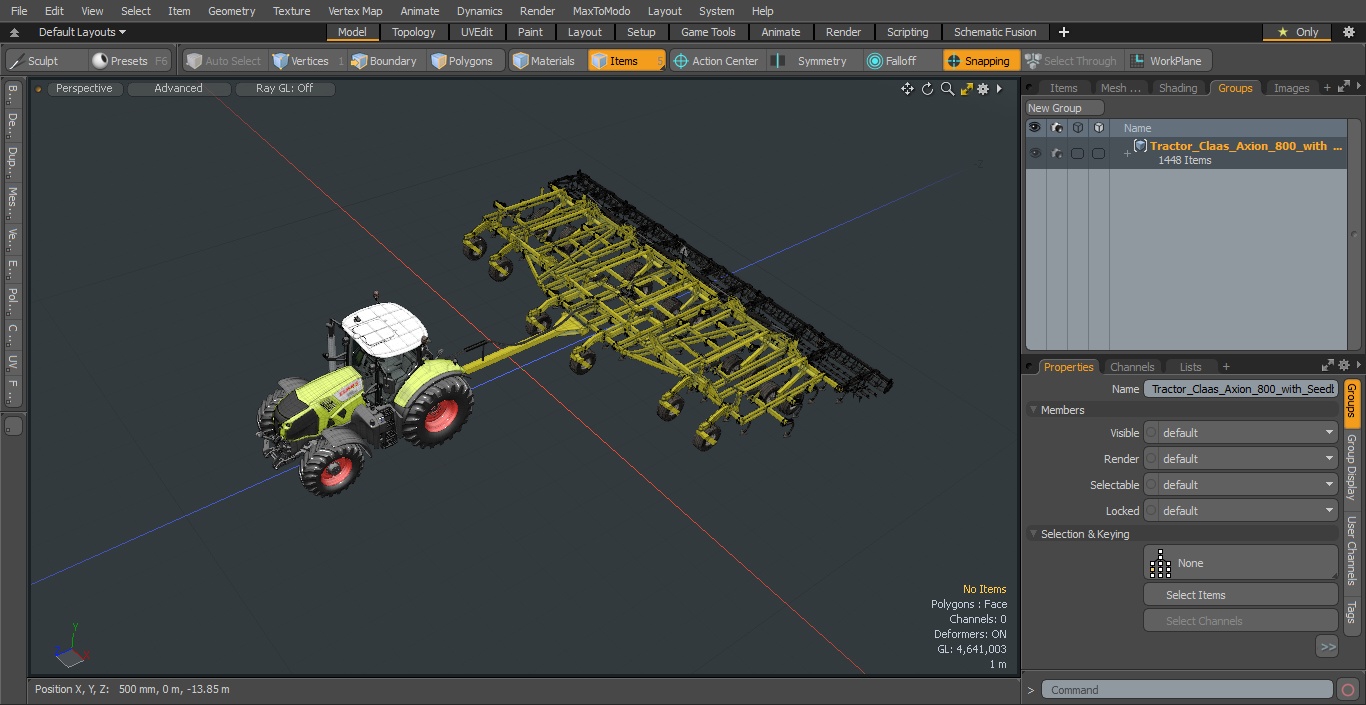1366x705 pixels.
Task: Click the Properties panel gear icon
Action: point(1344,366)
